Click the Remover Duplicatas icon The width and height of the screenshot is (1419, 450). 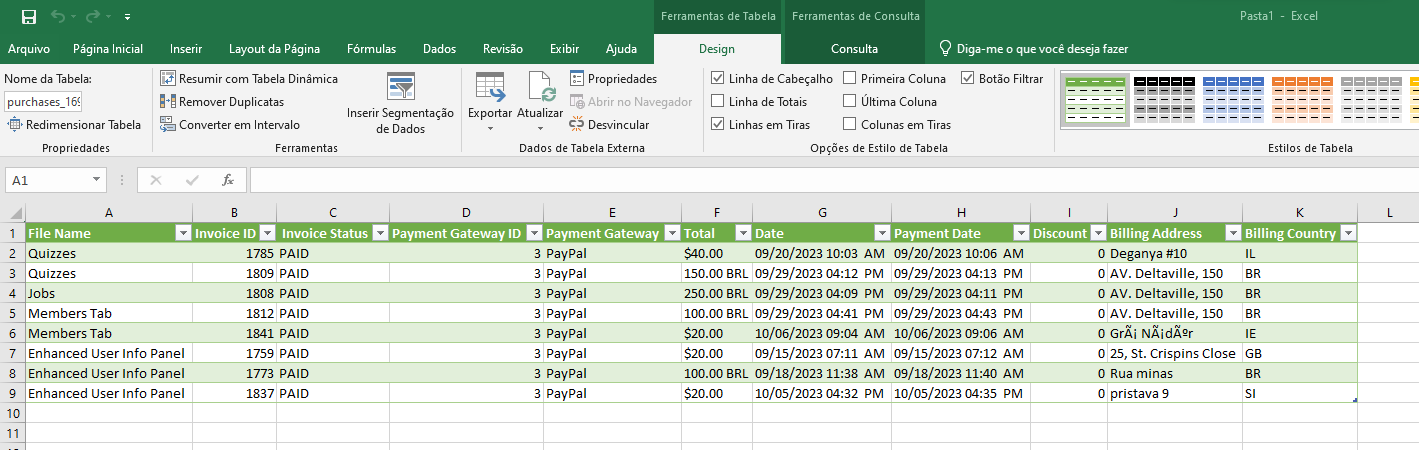pyautogui.click(x=168, y=102)
